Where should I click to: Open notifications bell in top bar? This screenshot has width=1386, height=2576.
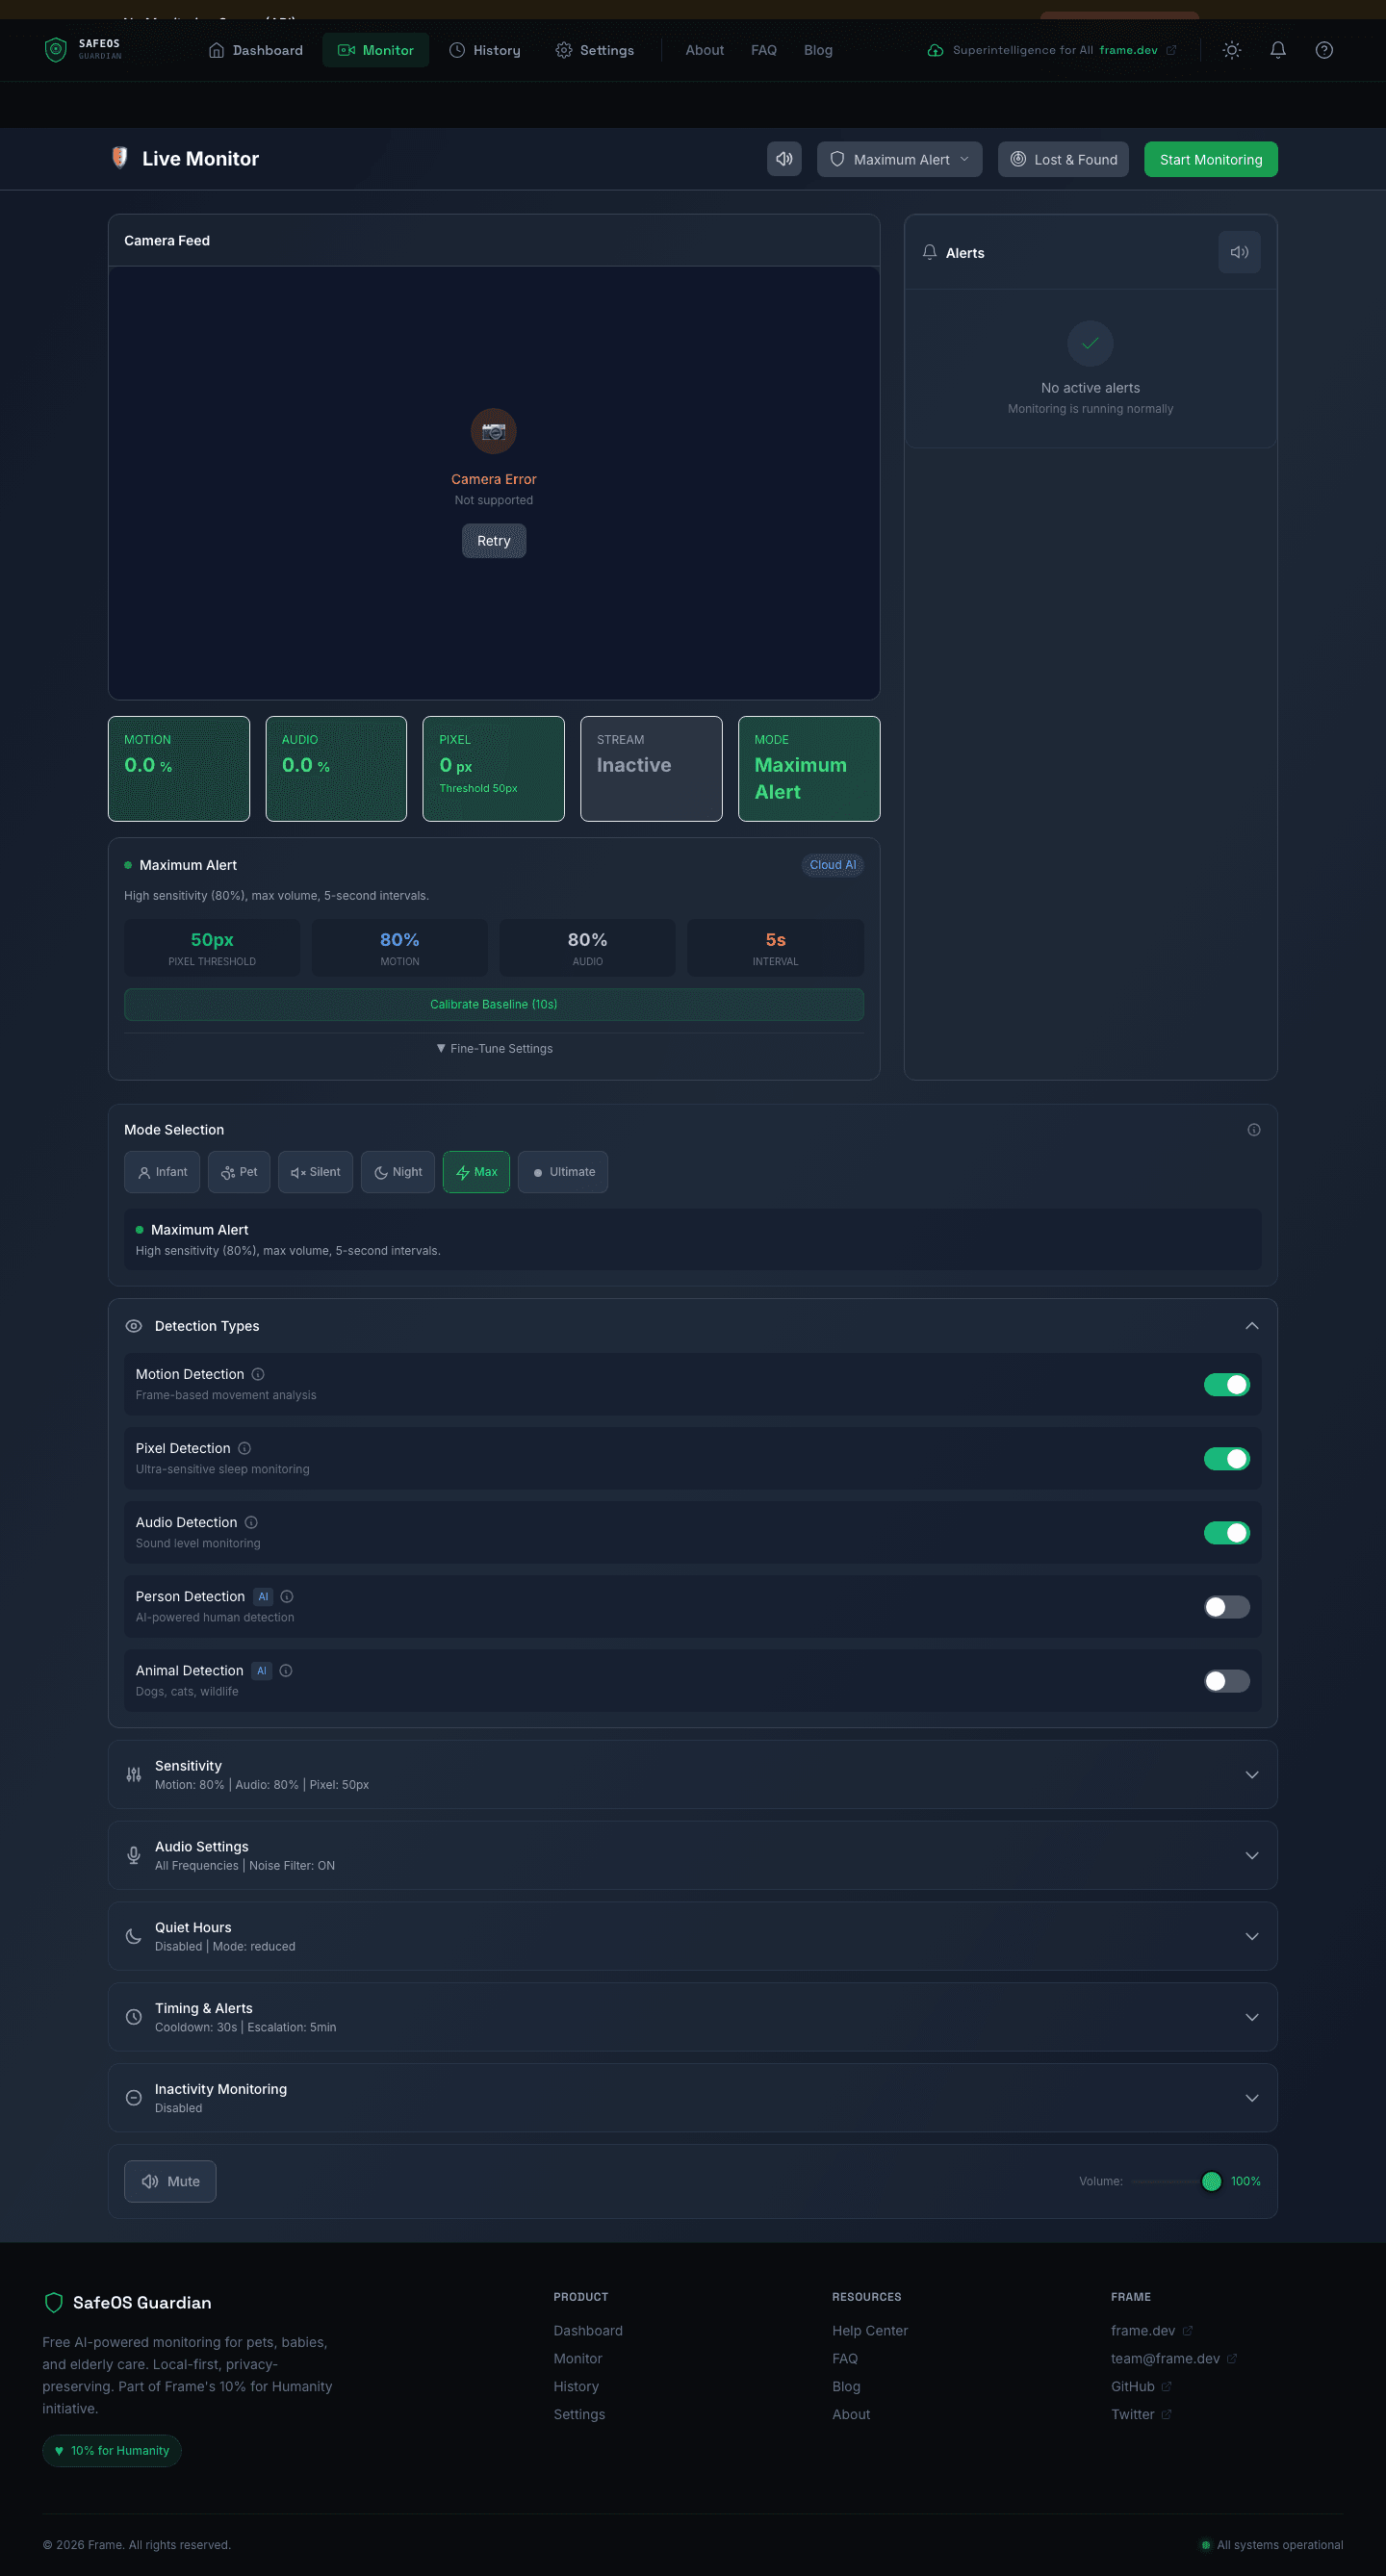click(x=1277, y=50)
